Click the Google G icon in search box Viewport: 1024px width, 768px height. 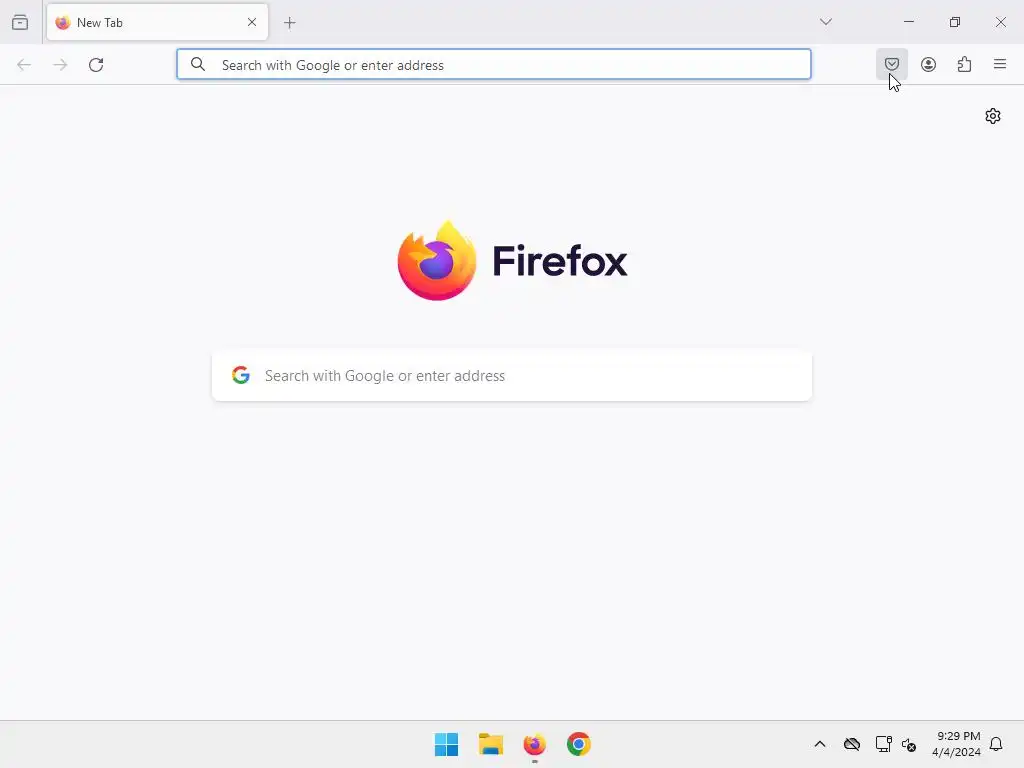pyautogui.click(x=241, y=375)
